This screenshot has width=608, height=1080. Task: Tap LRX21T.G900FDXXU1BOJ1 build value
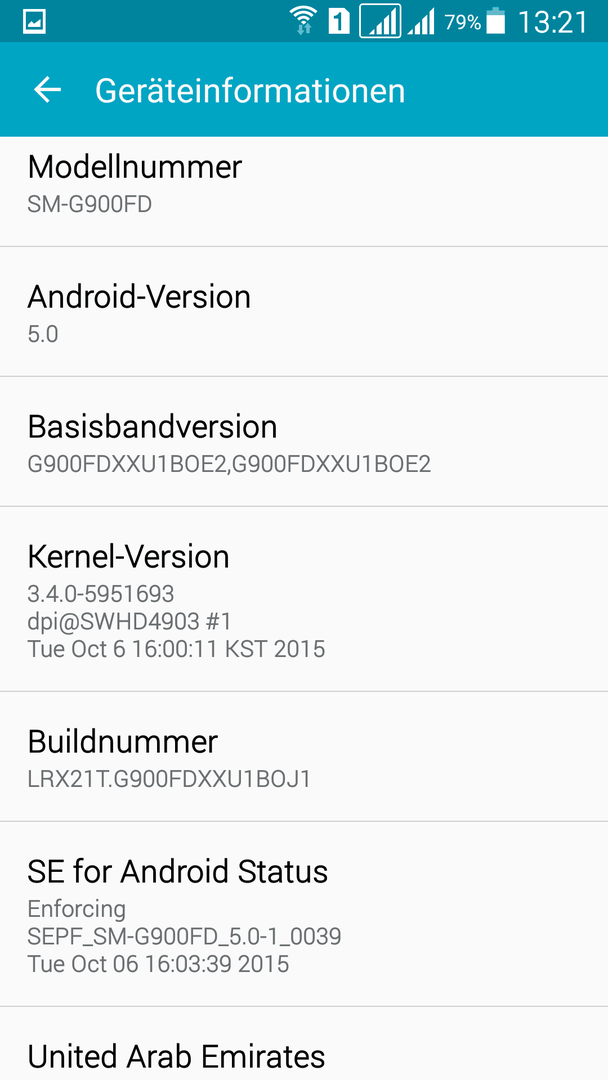pyautogui.click(x=169, y=779)
